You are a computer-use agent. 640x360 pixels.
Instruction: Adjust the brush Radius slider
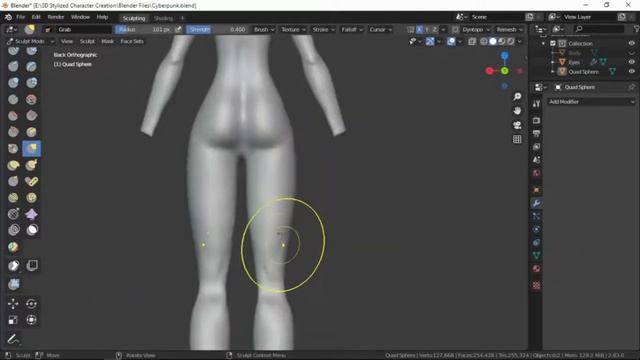pos(144,29)
